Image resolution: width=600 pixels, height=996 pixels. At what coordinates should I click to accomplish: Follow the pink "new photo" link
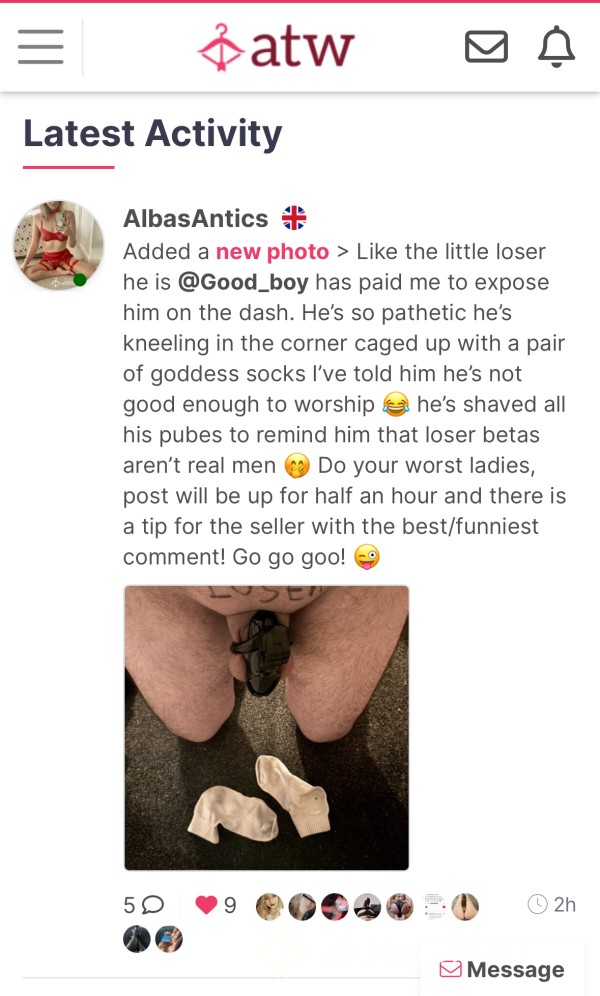click(272, 252)
